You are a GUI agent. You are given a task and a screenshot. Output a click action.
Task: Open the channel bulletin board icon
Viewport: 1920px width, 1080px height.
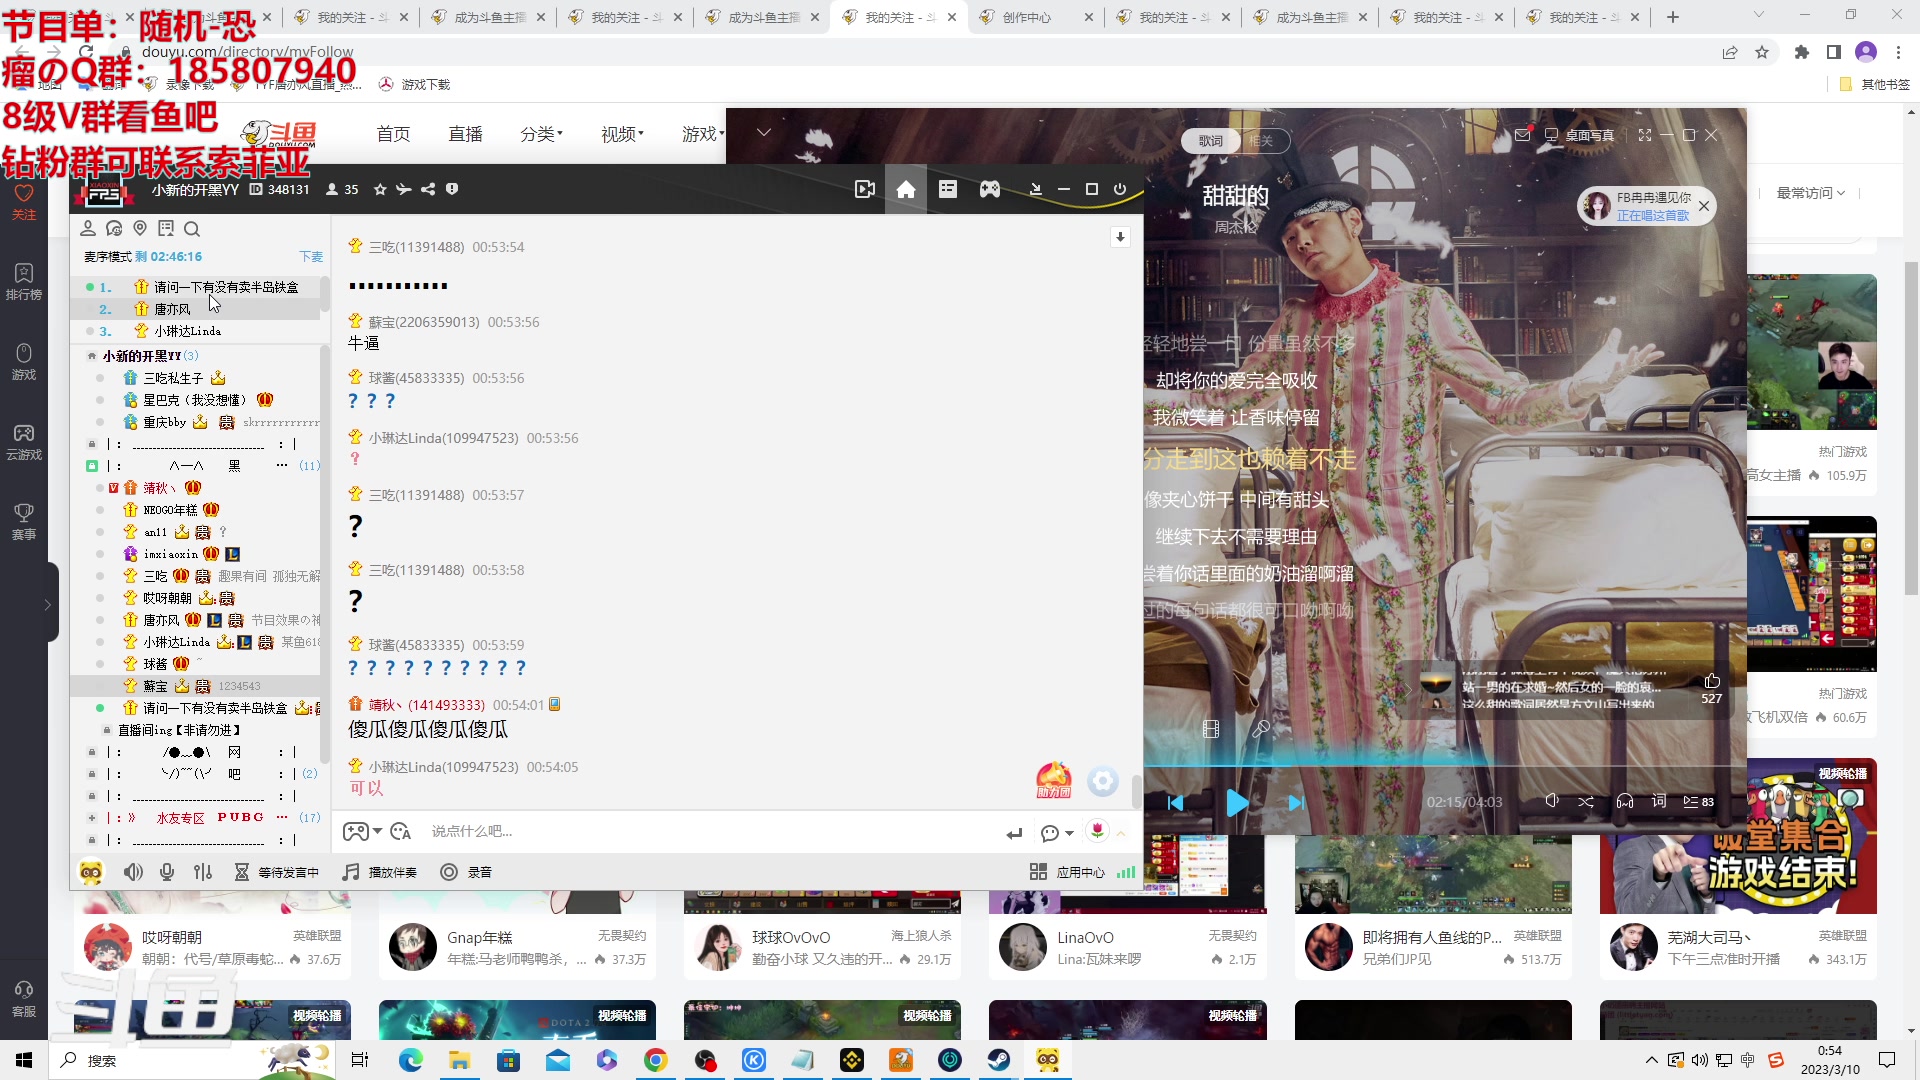point(166,228)
